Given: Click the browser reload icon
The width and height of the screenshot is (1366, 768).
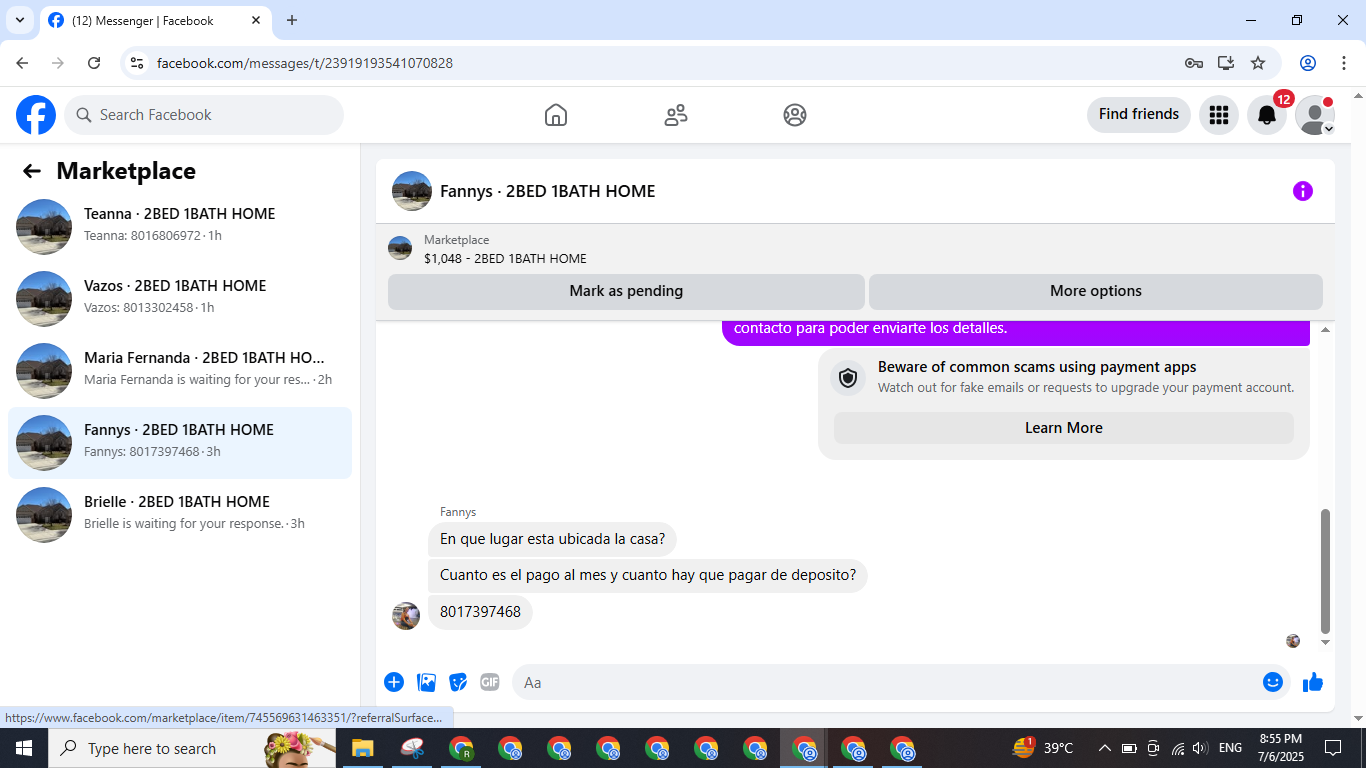Looking at the screenshot, I should pos(94,63).
